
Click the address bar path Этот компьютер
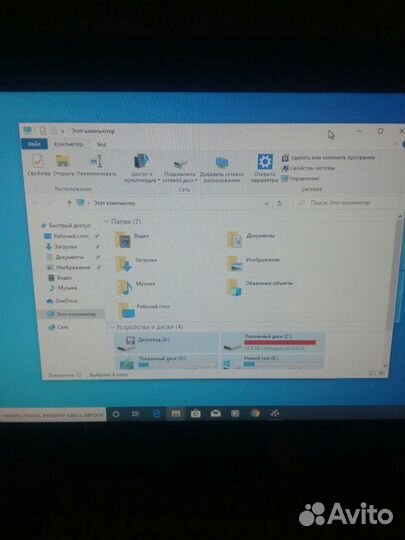click(114, 203)
